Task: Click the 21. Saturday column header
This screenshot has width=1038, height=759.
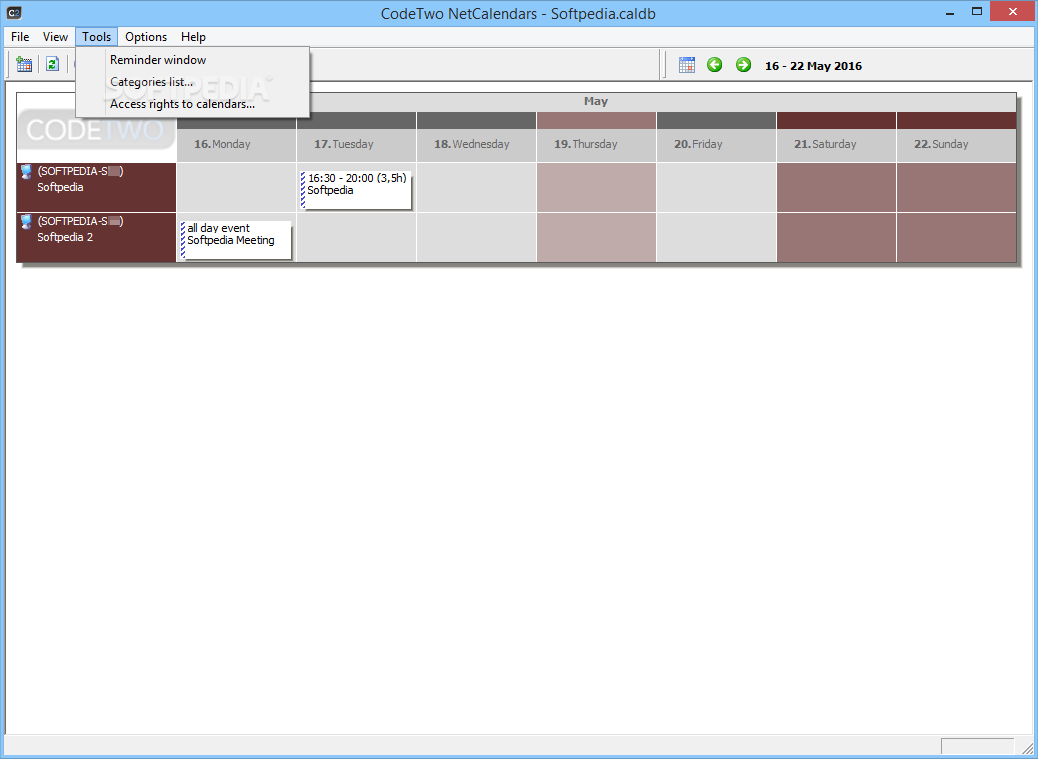Action: coord(836,144)
